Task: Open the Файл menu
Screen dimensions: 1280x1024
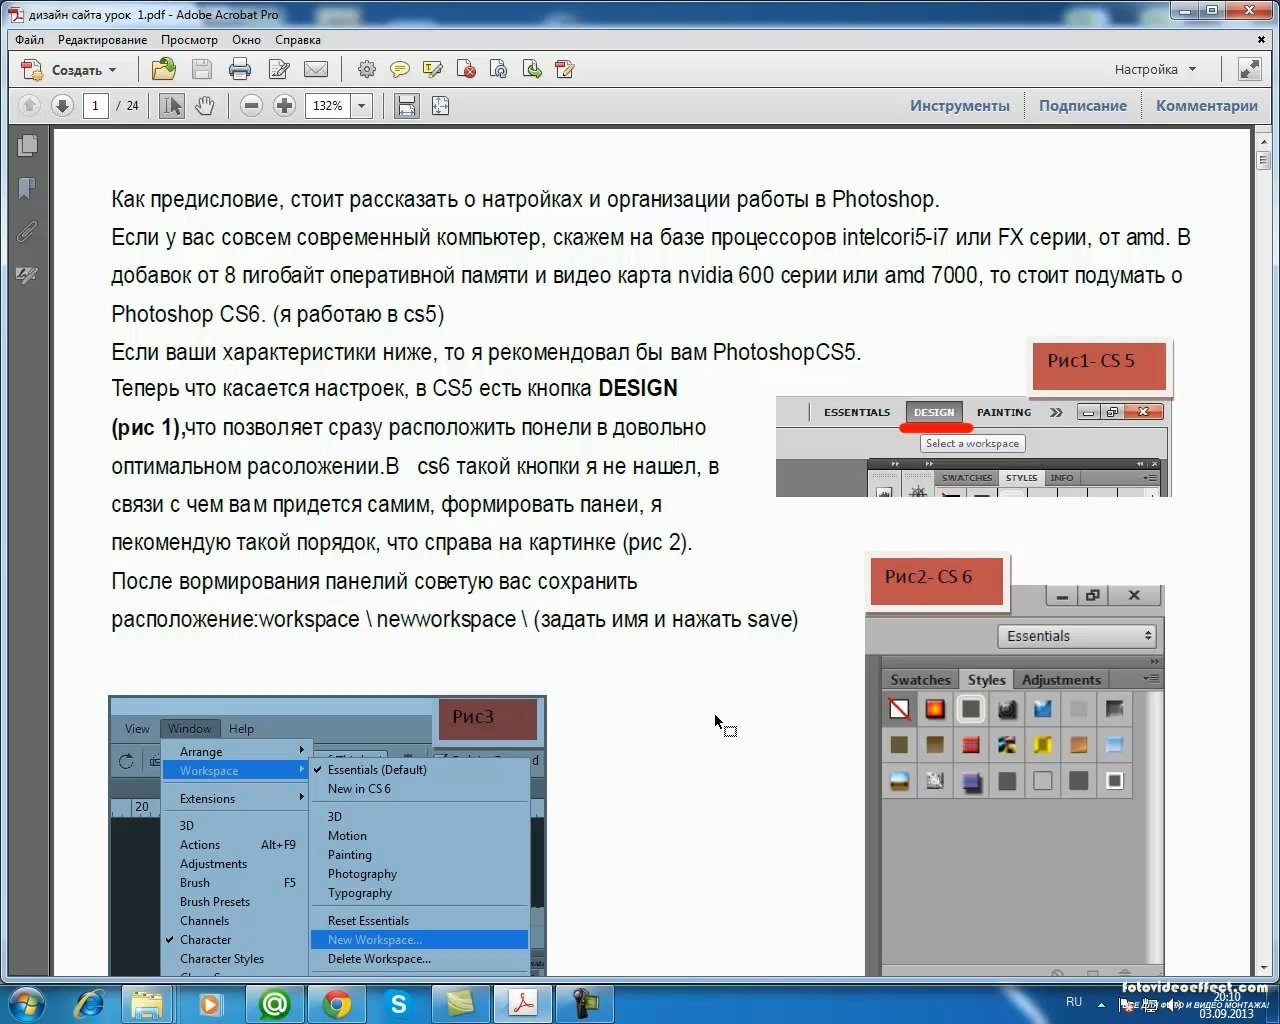Action: (x=29, y=40)
